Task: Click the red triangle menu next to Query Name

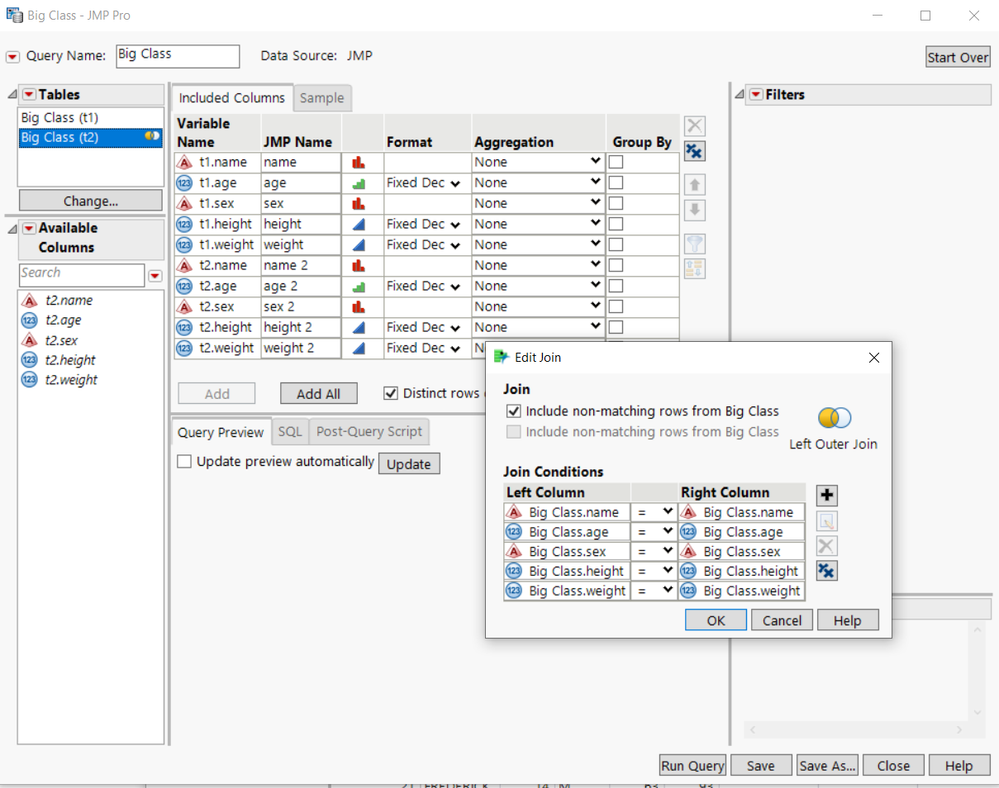Action: pos(12,57)
